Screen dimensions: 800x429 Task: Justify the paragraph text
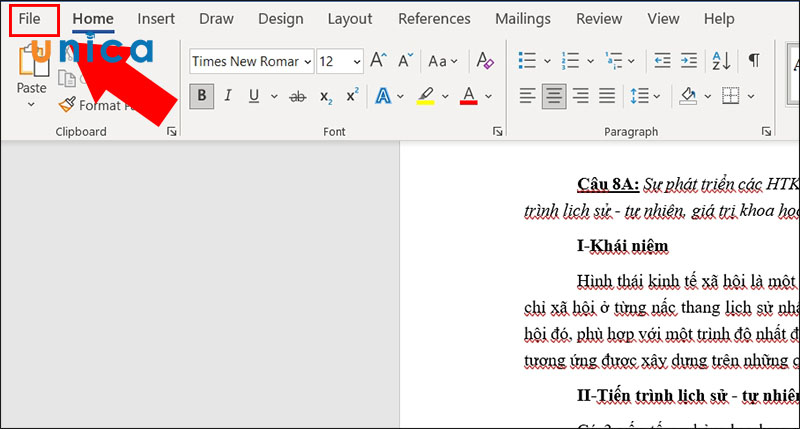[607, 96]
